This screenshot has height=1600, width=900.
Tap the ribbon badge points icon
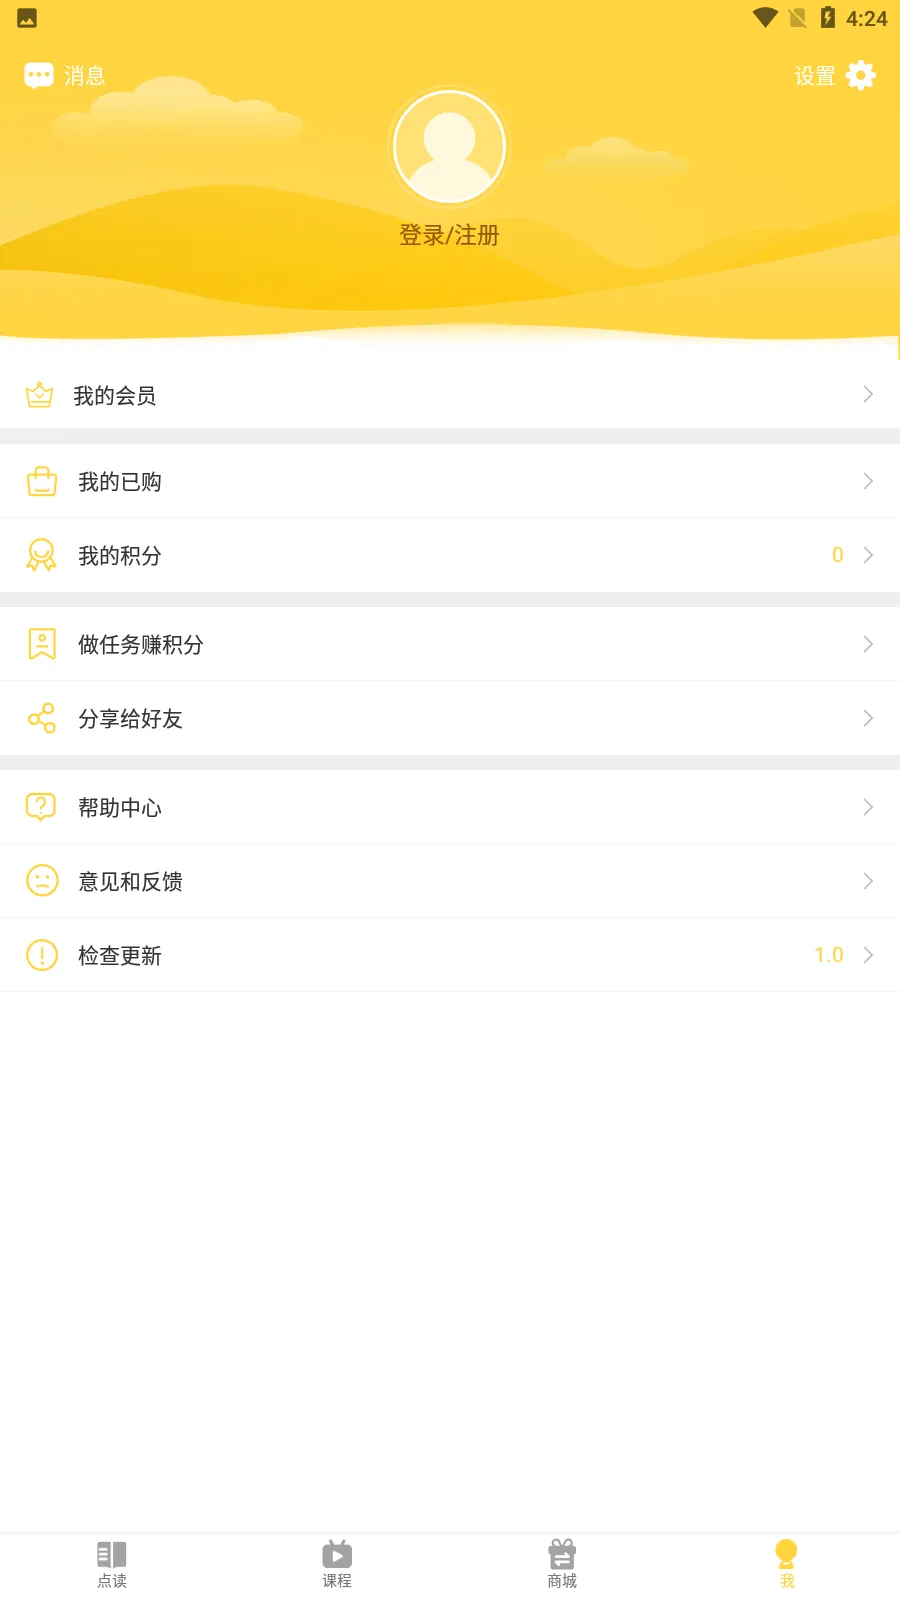tap(42, 555)
